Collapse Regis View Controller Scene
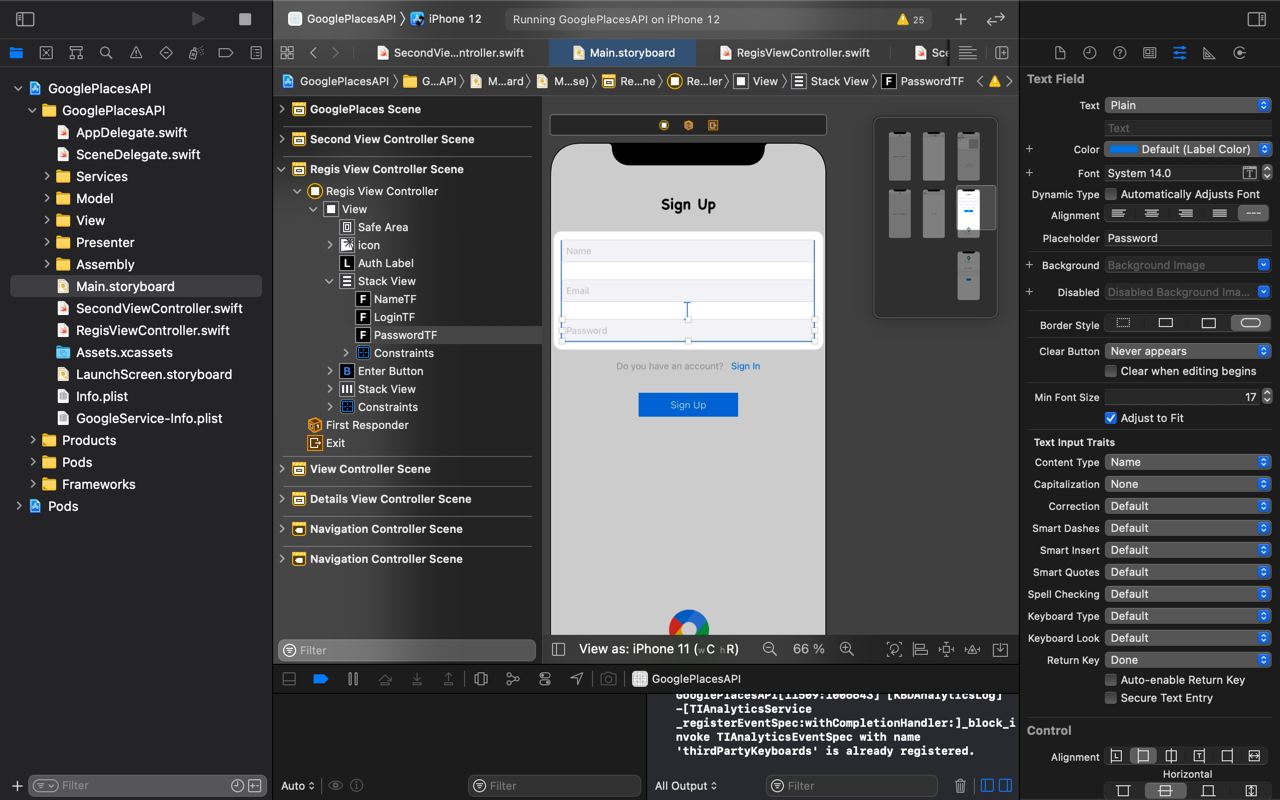1280x800 pixels. coord(282,169)
